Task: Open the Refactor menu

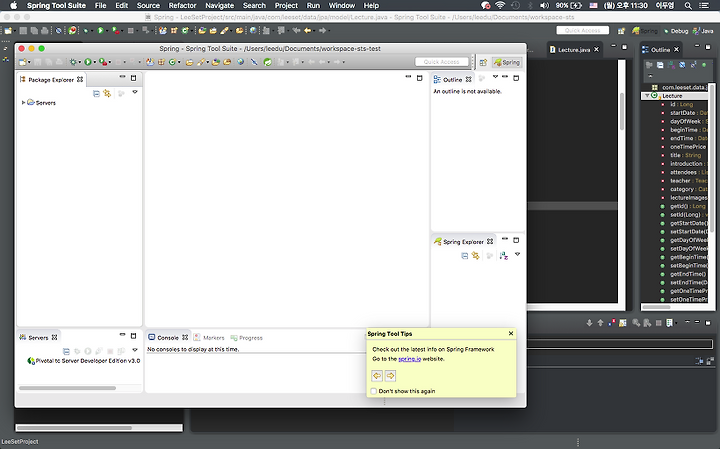Action: (182, 6)
